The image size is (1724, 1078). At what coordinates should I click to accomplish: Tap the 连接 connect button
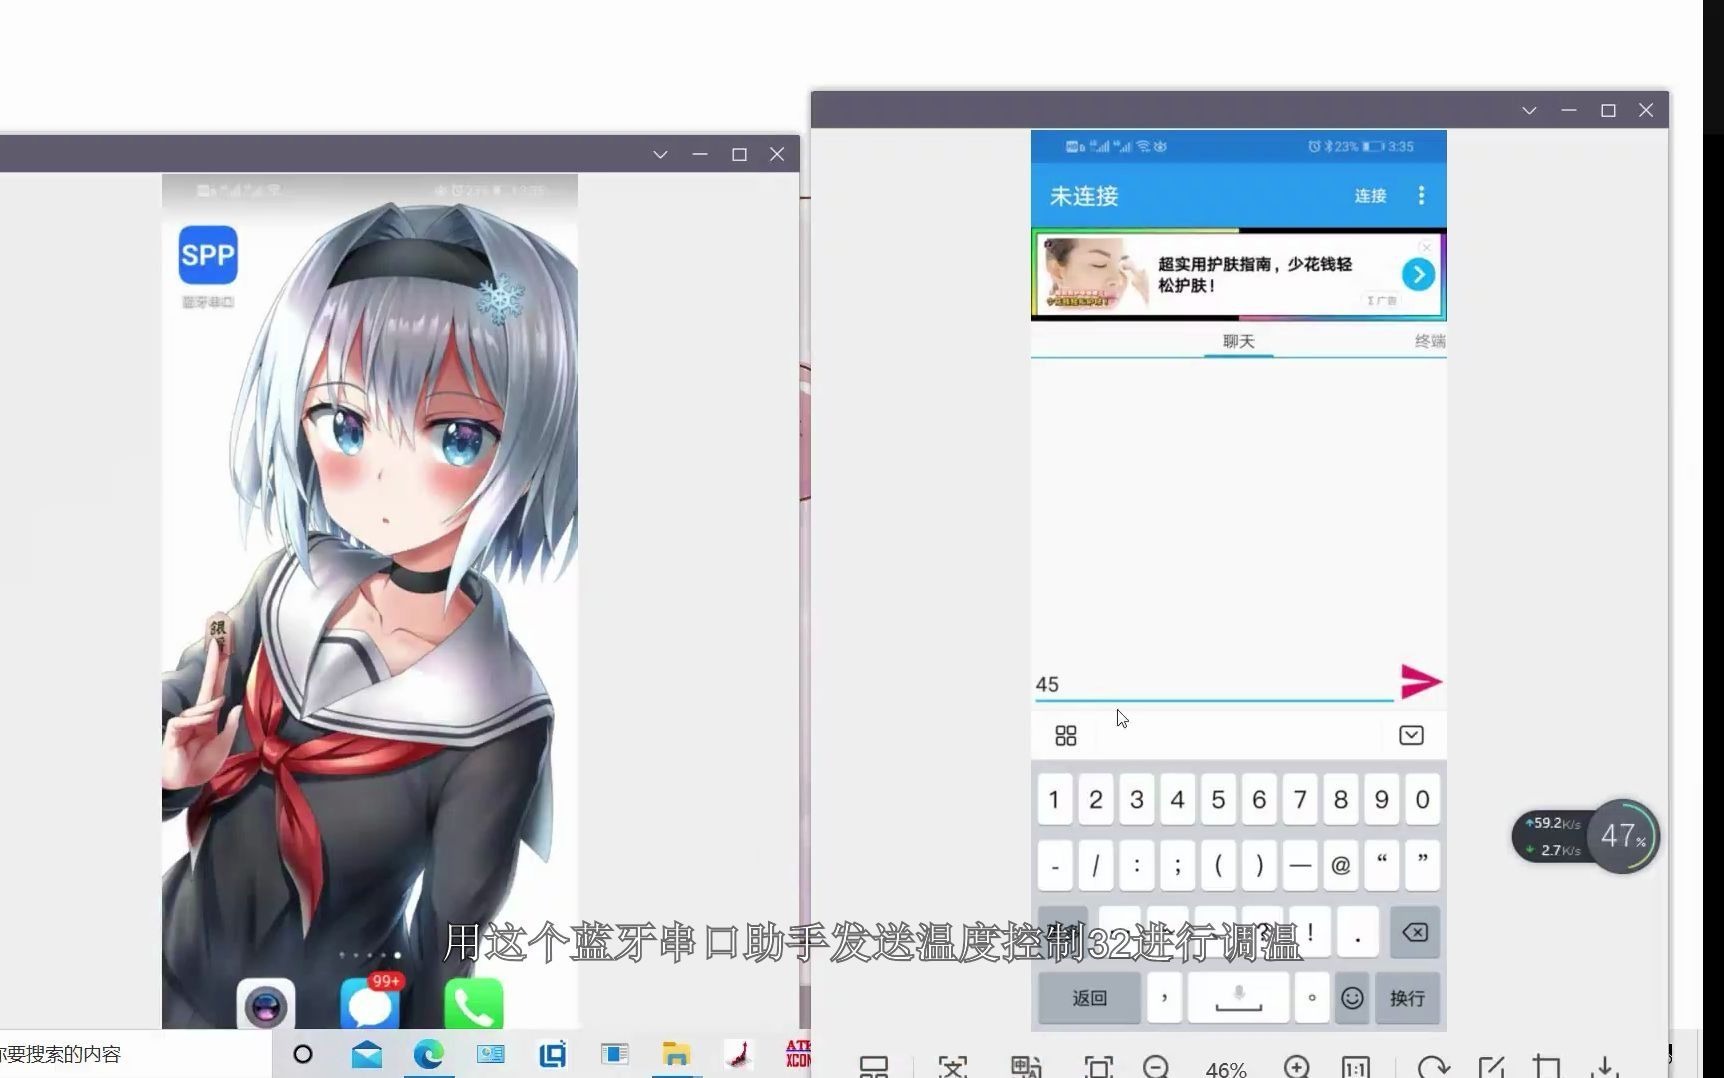click(x=1370, y=196)
